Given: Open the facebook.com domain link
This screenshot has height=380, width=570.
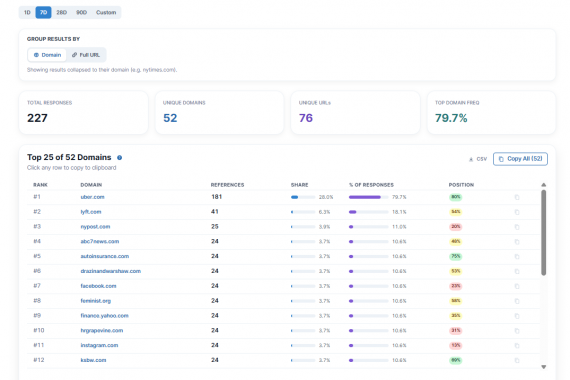Looking at the screenshot, I should (x=98, y=286).
